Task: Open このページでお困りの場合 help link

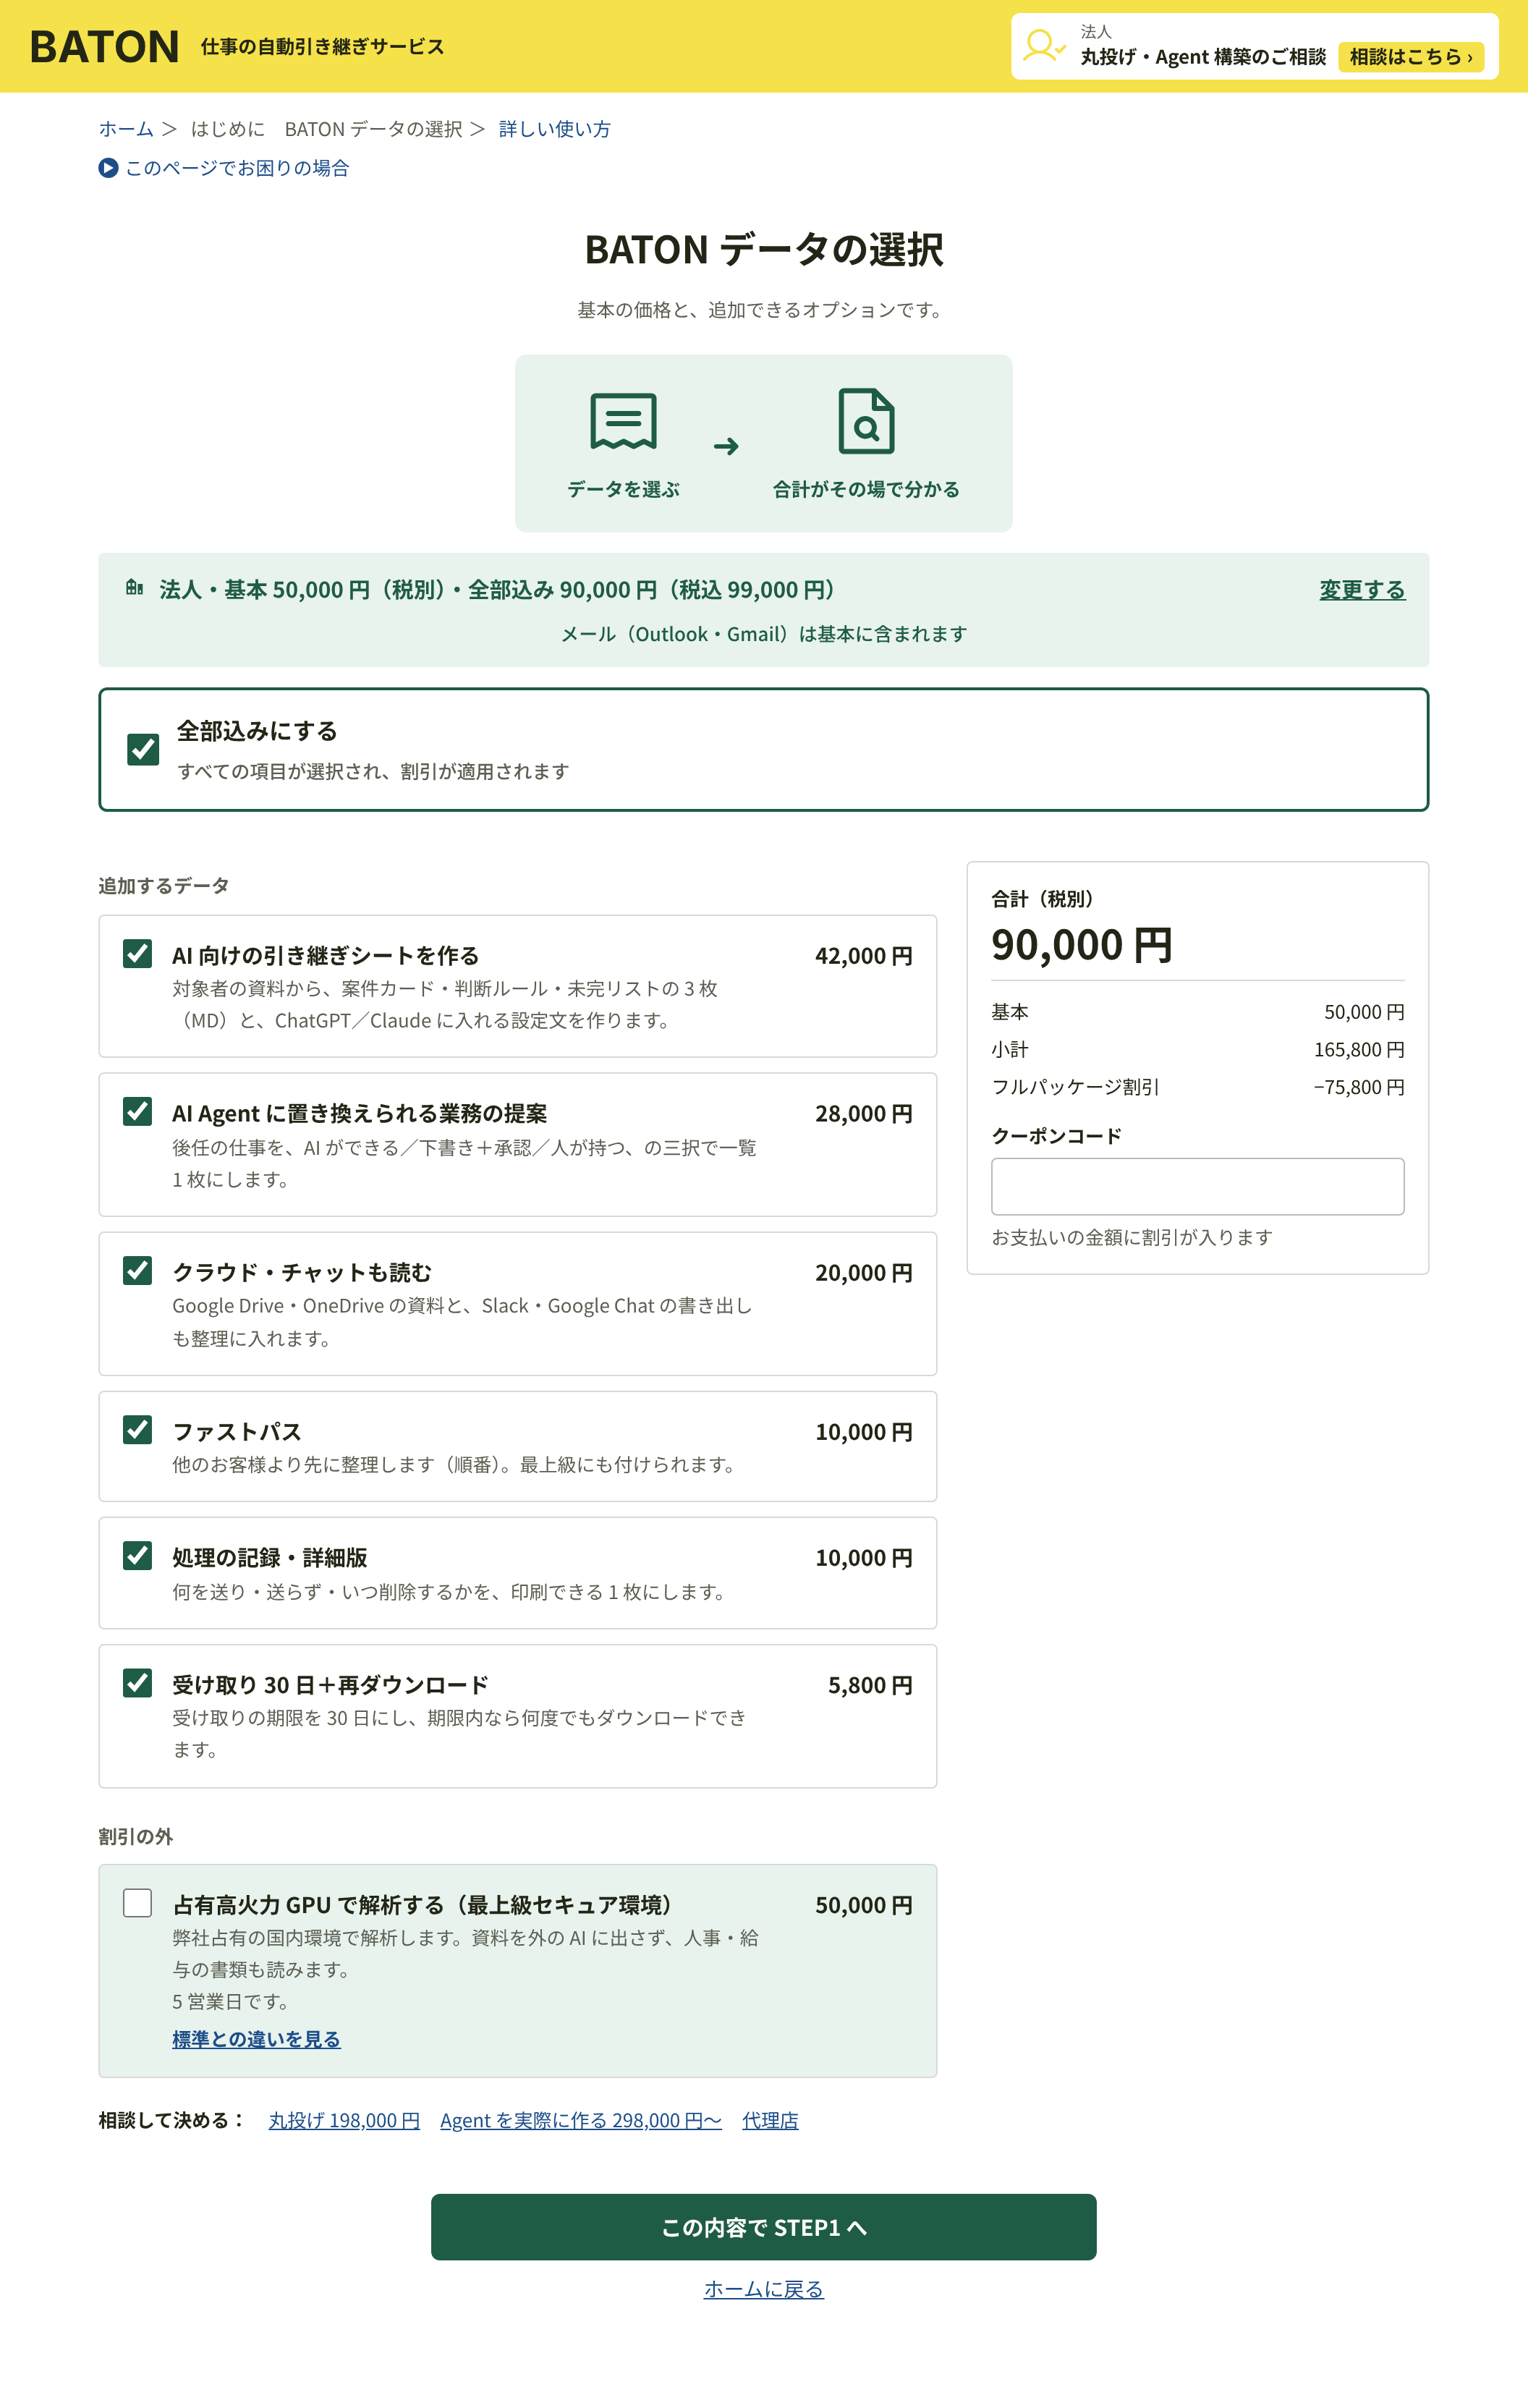Action: [x=237, y=168]
